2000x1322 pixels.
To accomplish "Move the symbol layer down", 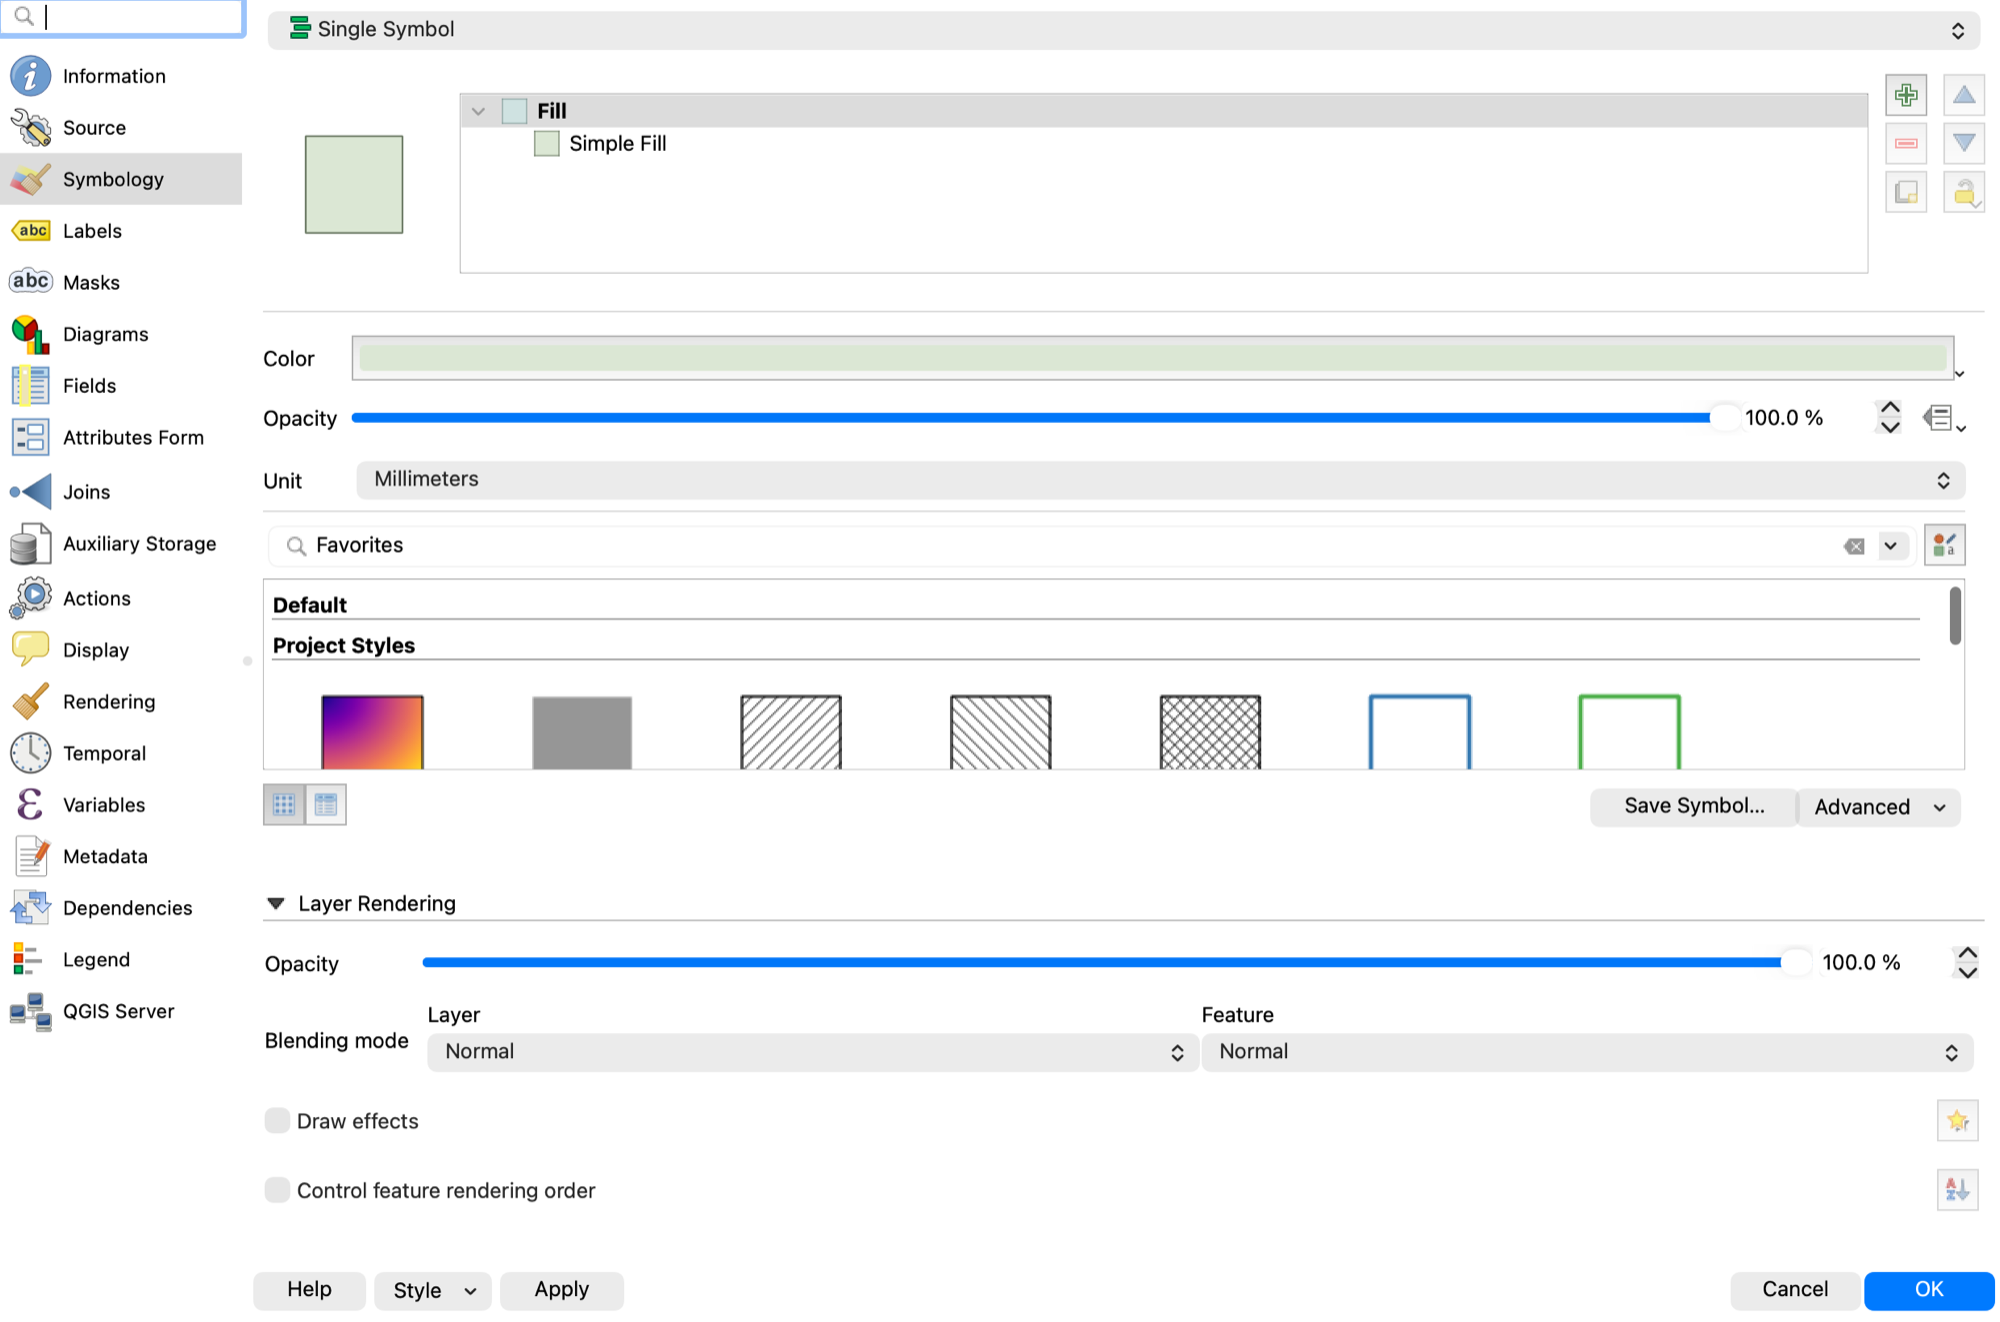I will point(1964,144).
